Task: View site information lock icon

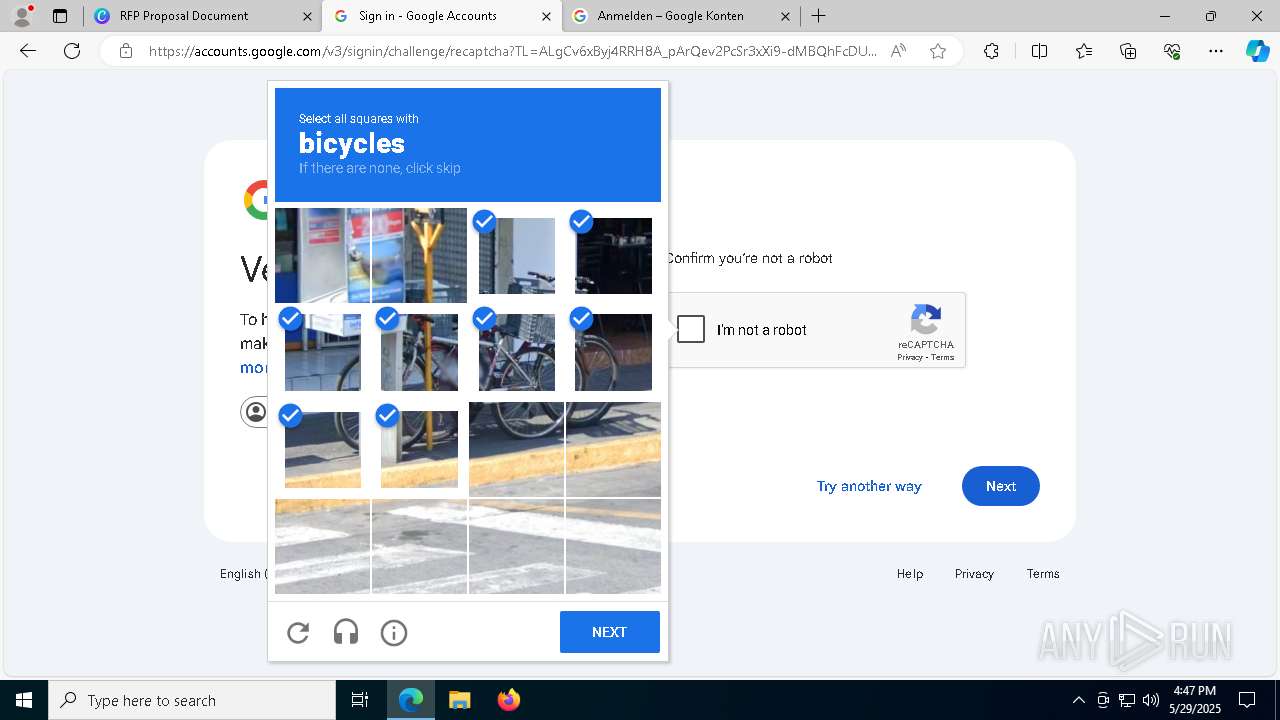Action: tap(126, 51)
